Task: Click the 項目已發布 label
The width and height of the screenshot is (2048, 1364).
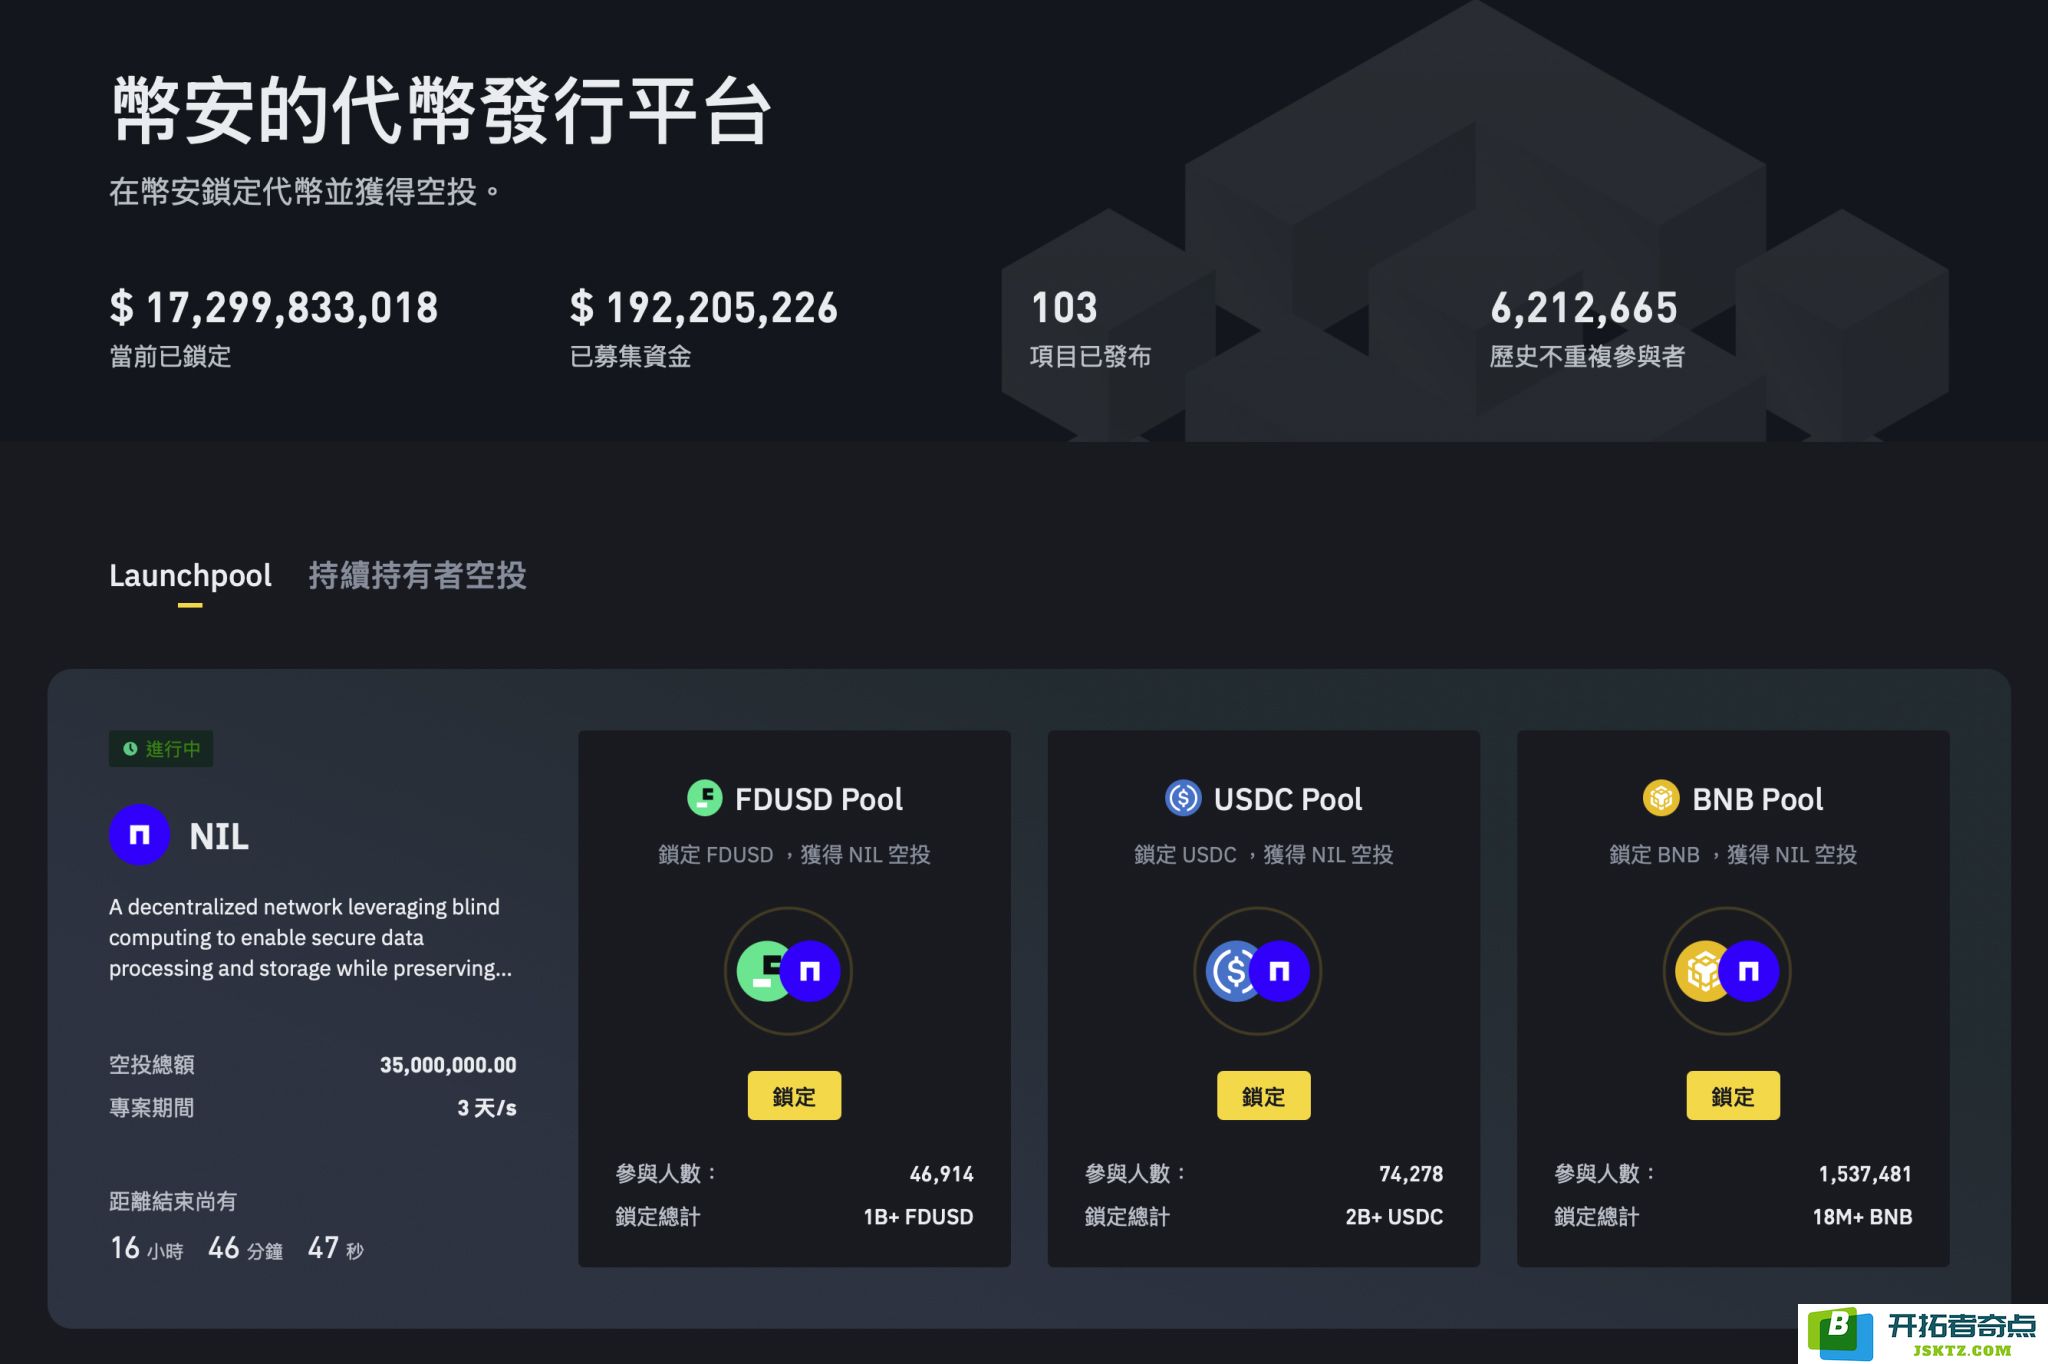Action: click(1090, 357)
